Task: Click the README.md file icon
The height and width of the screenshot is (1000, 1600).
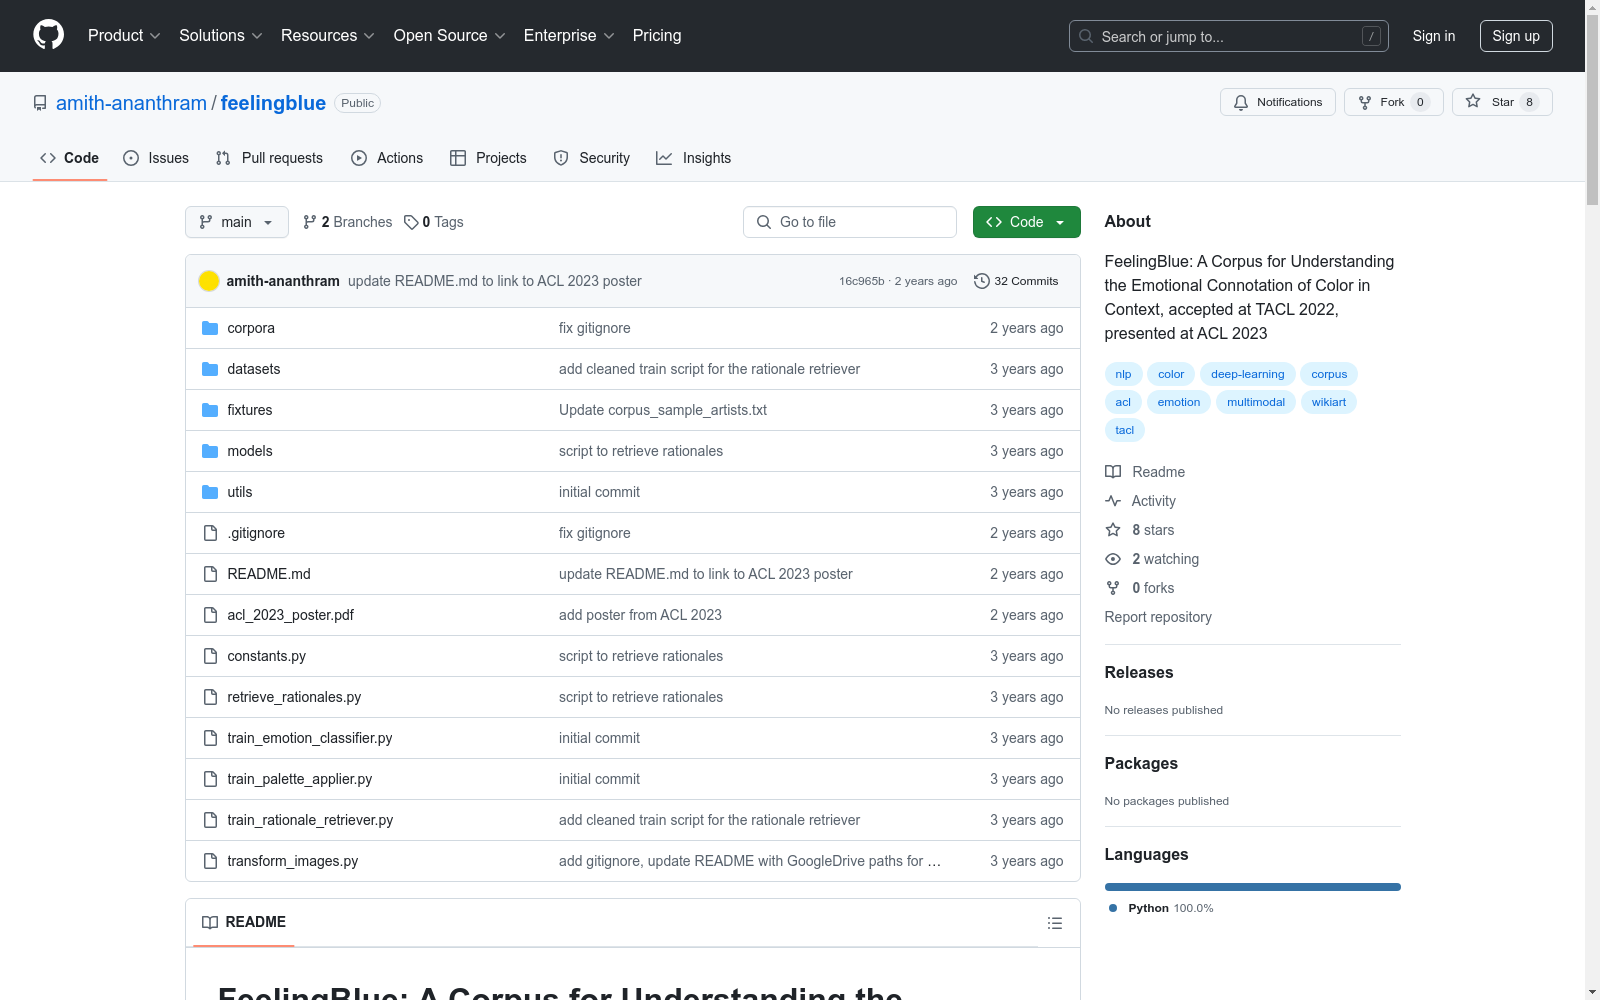Action: click(x=210, y=574)
